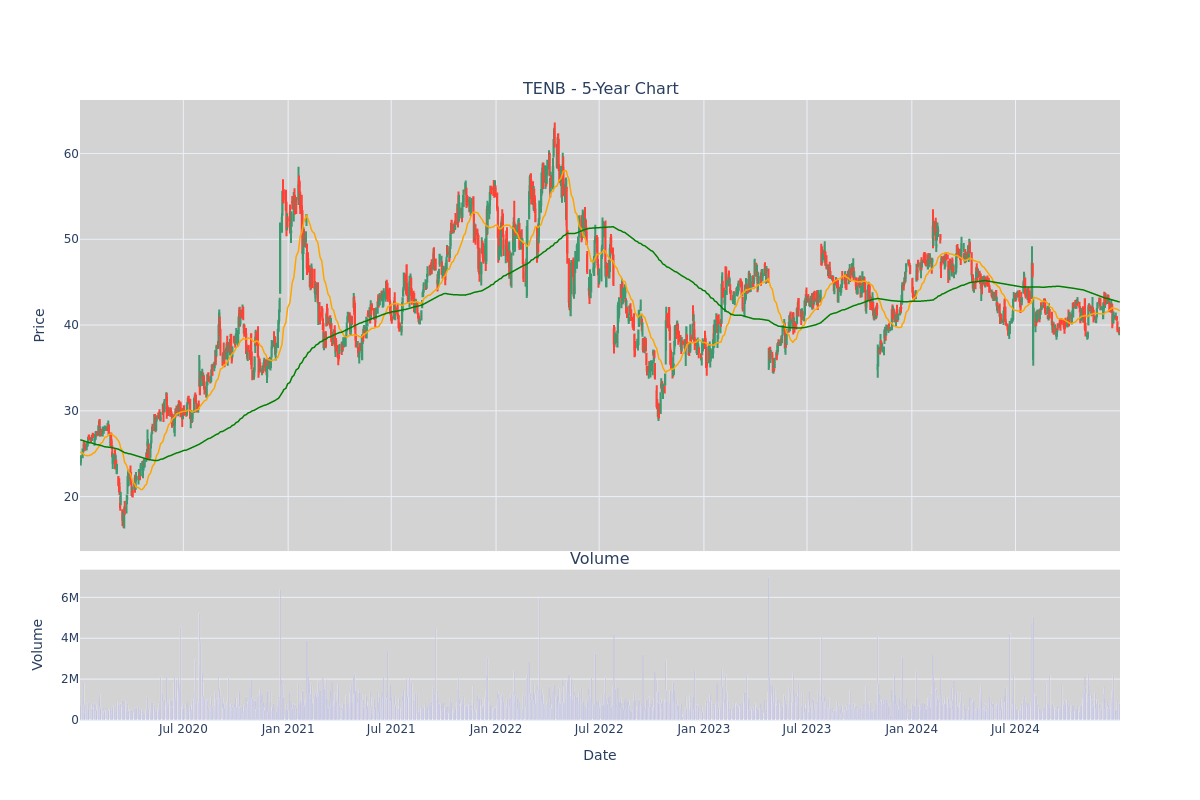Select the 'Volume' subplot title

(x=600, y=559)
